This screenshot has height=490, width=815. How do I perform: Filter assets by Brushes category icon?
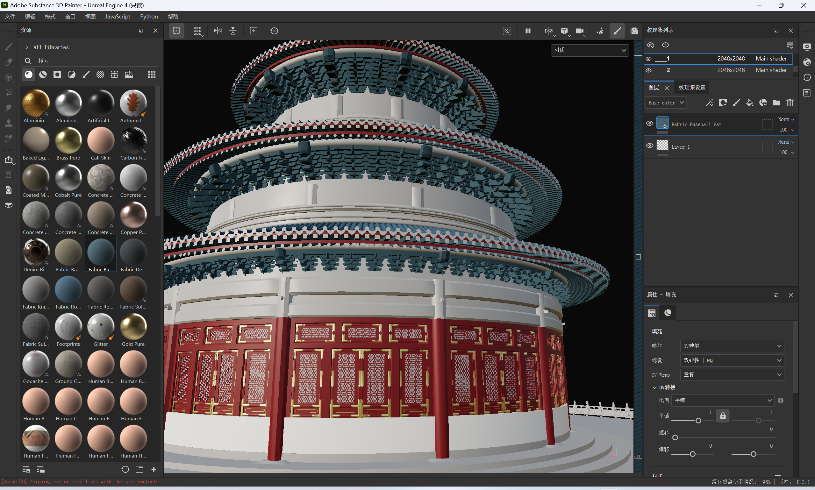tap(86, 74)
